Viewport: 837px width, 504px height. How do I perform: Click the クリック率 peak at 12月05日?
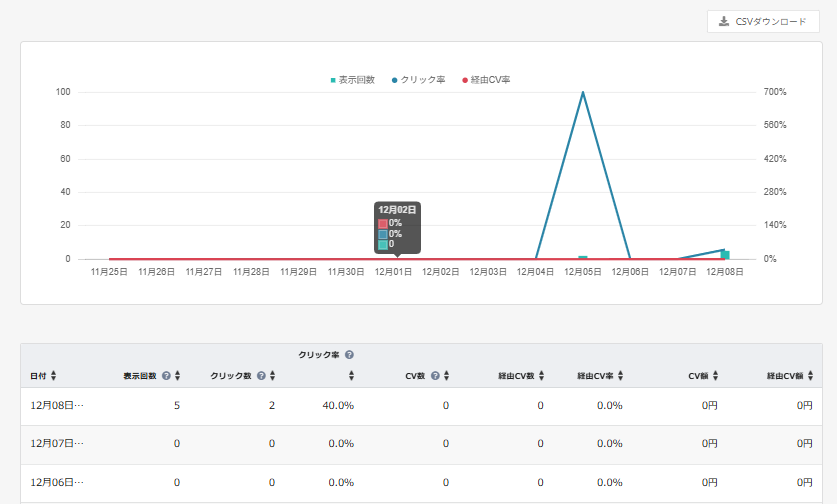coord(582,93)
